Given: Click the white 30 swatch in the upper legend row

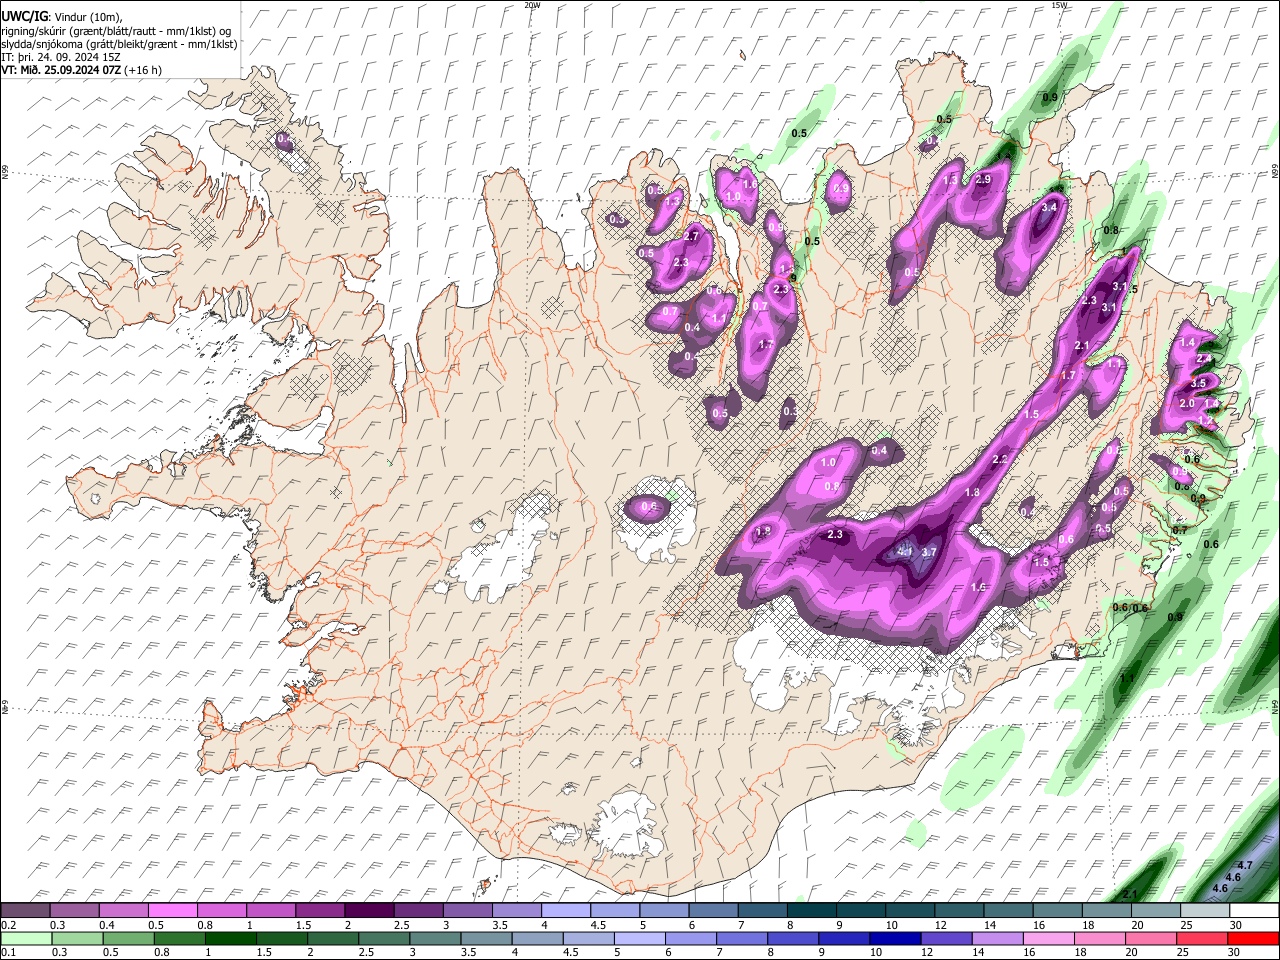Looking at the screenshot, I should coord(1254,910).
